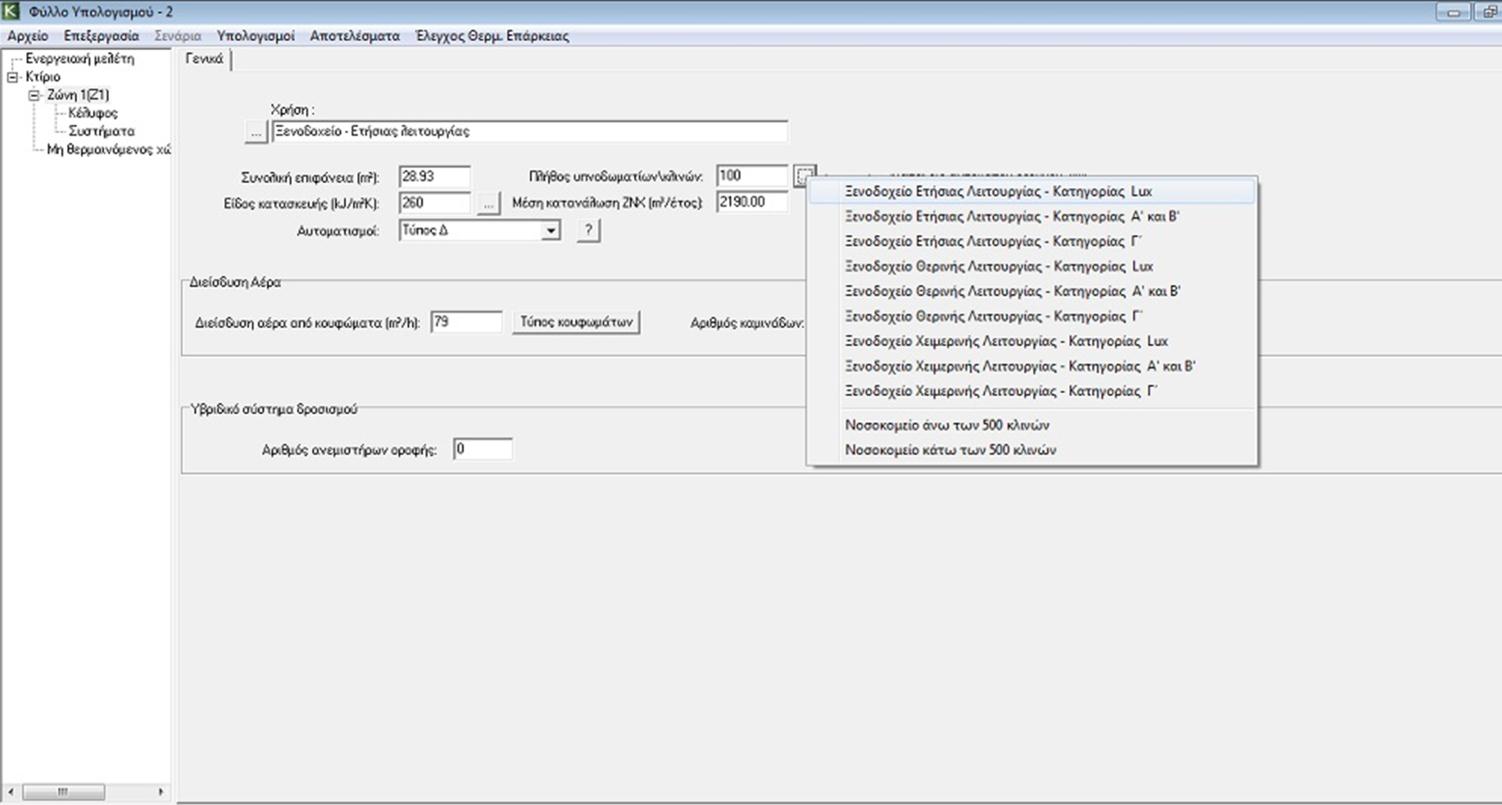This screenshot has width=1502, height=805.
Task: Click the application icon in the title bar
Action: tap(11, 11)
